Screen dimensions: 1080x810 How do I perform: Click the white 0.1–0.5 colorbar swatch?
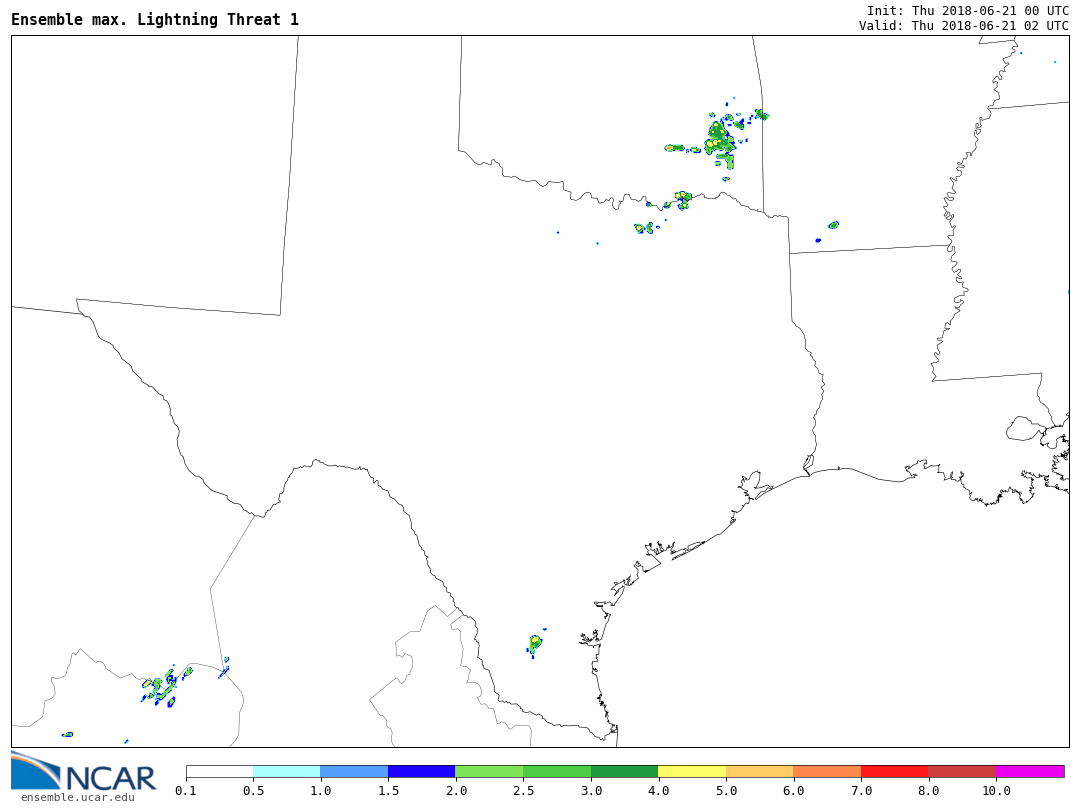219,771
